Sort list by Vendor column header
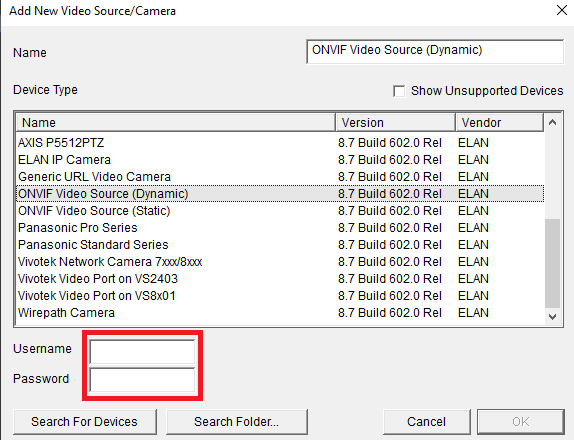Screen dimensions: 574x440 (x=500, y=123)
